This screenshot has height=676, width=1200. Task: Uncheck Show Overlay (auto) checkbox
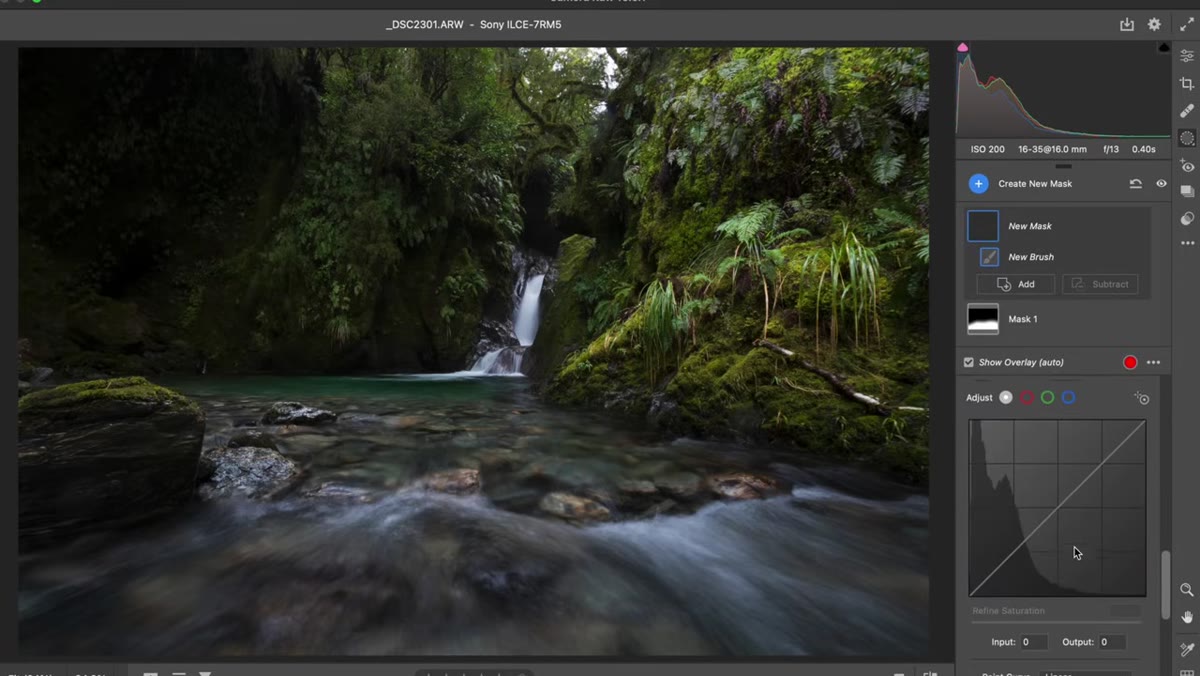click(x=968, y=362)
